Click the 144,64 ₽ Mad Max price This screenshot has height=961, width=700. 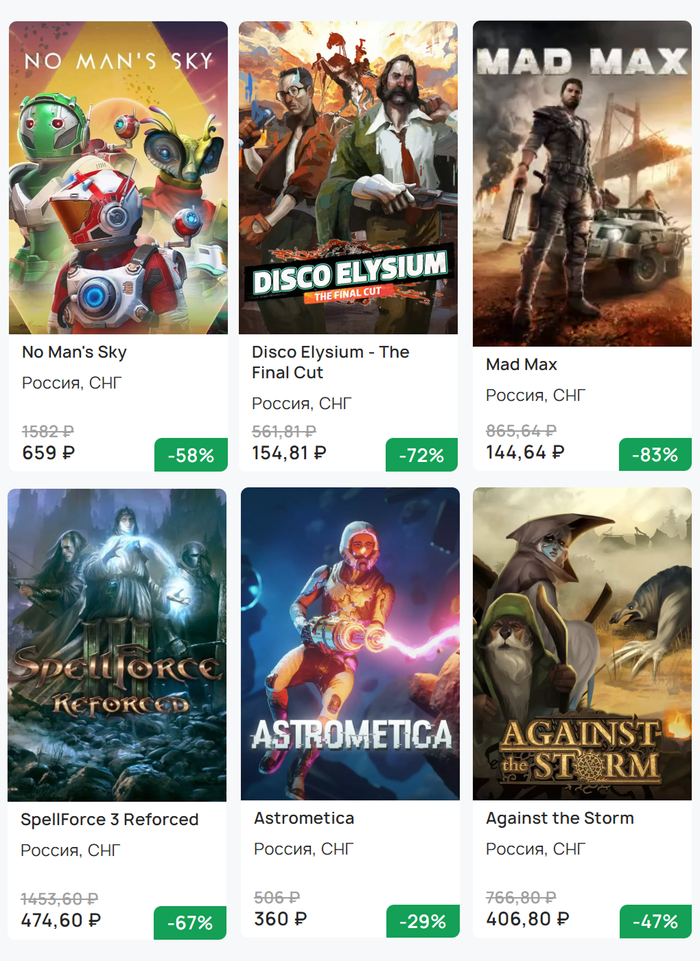click(x=525, y=452)
